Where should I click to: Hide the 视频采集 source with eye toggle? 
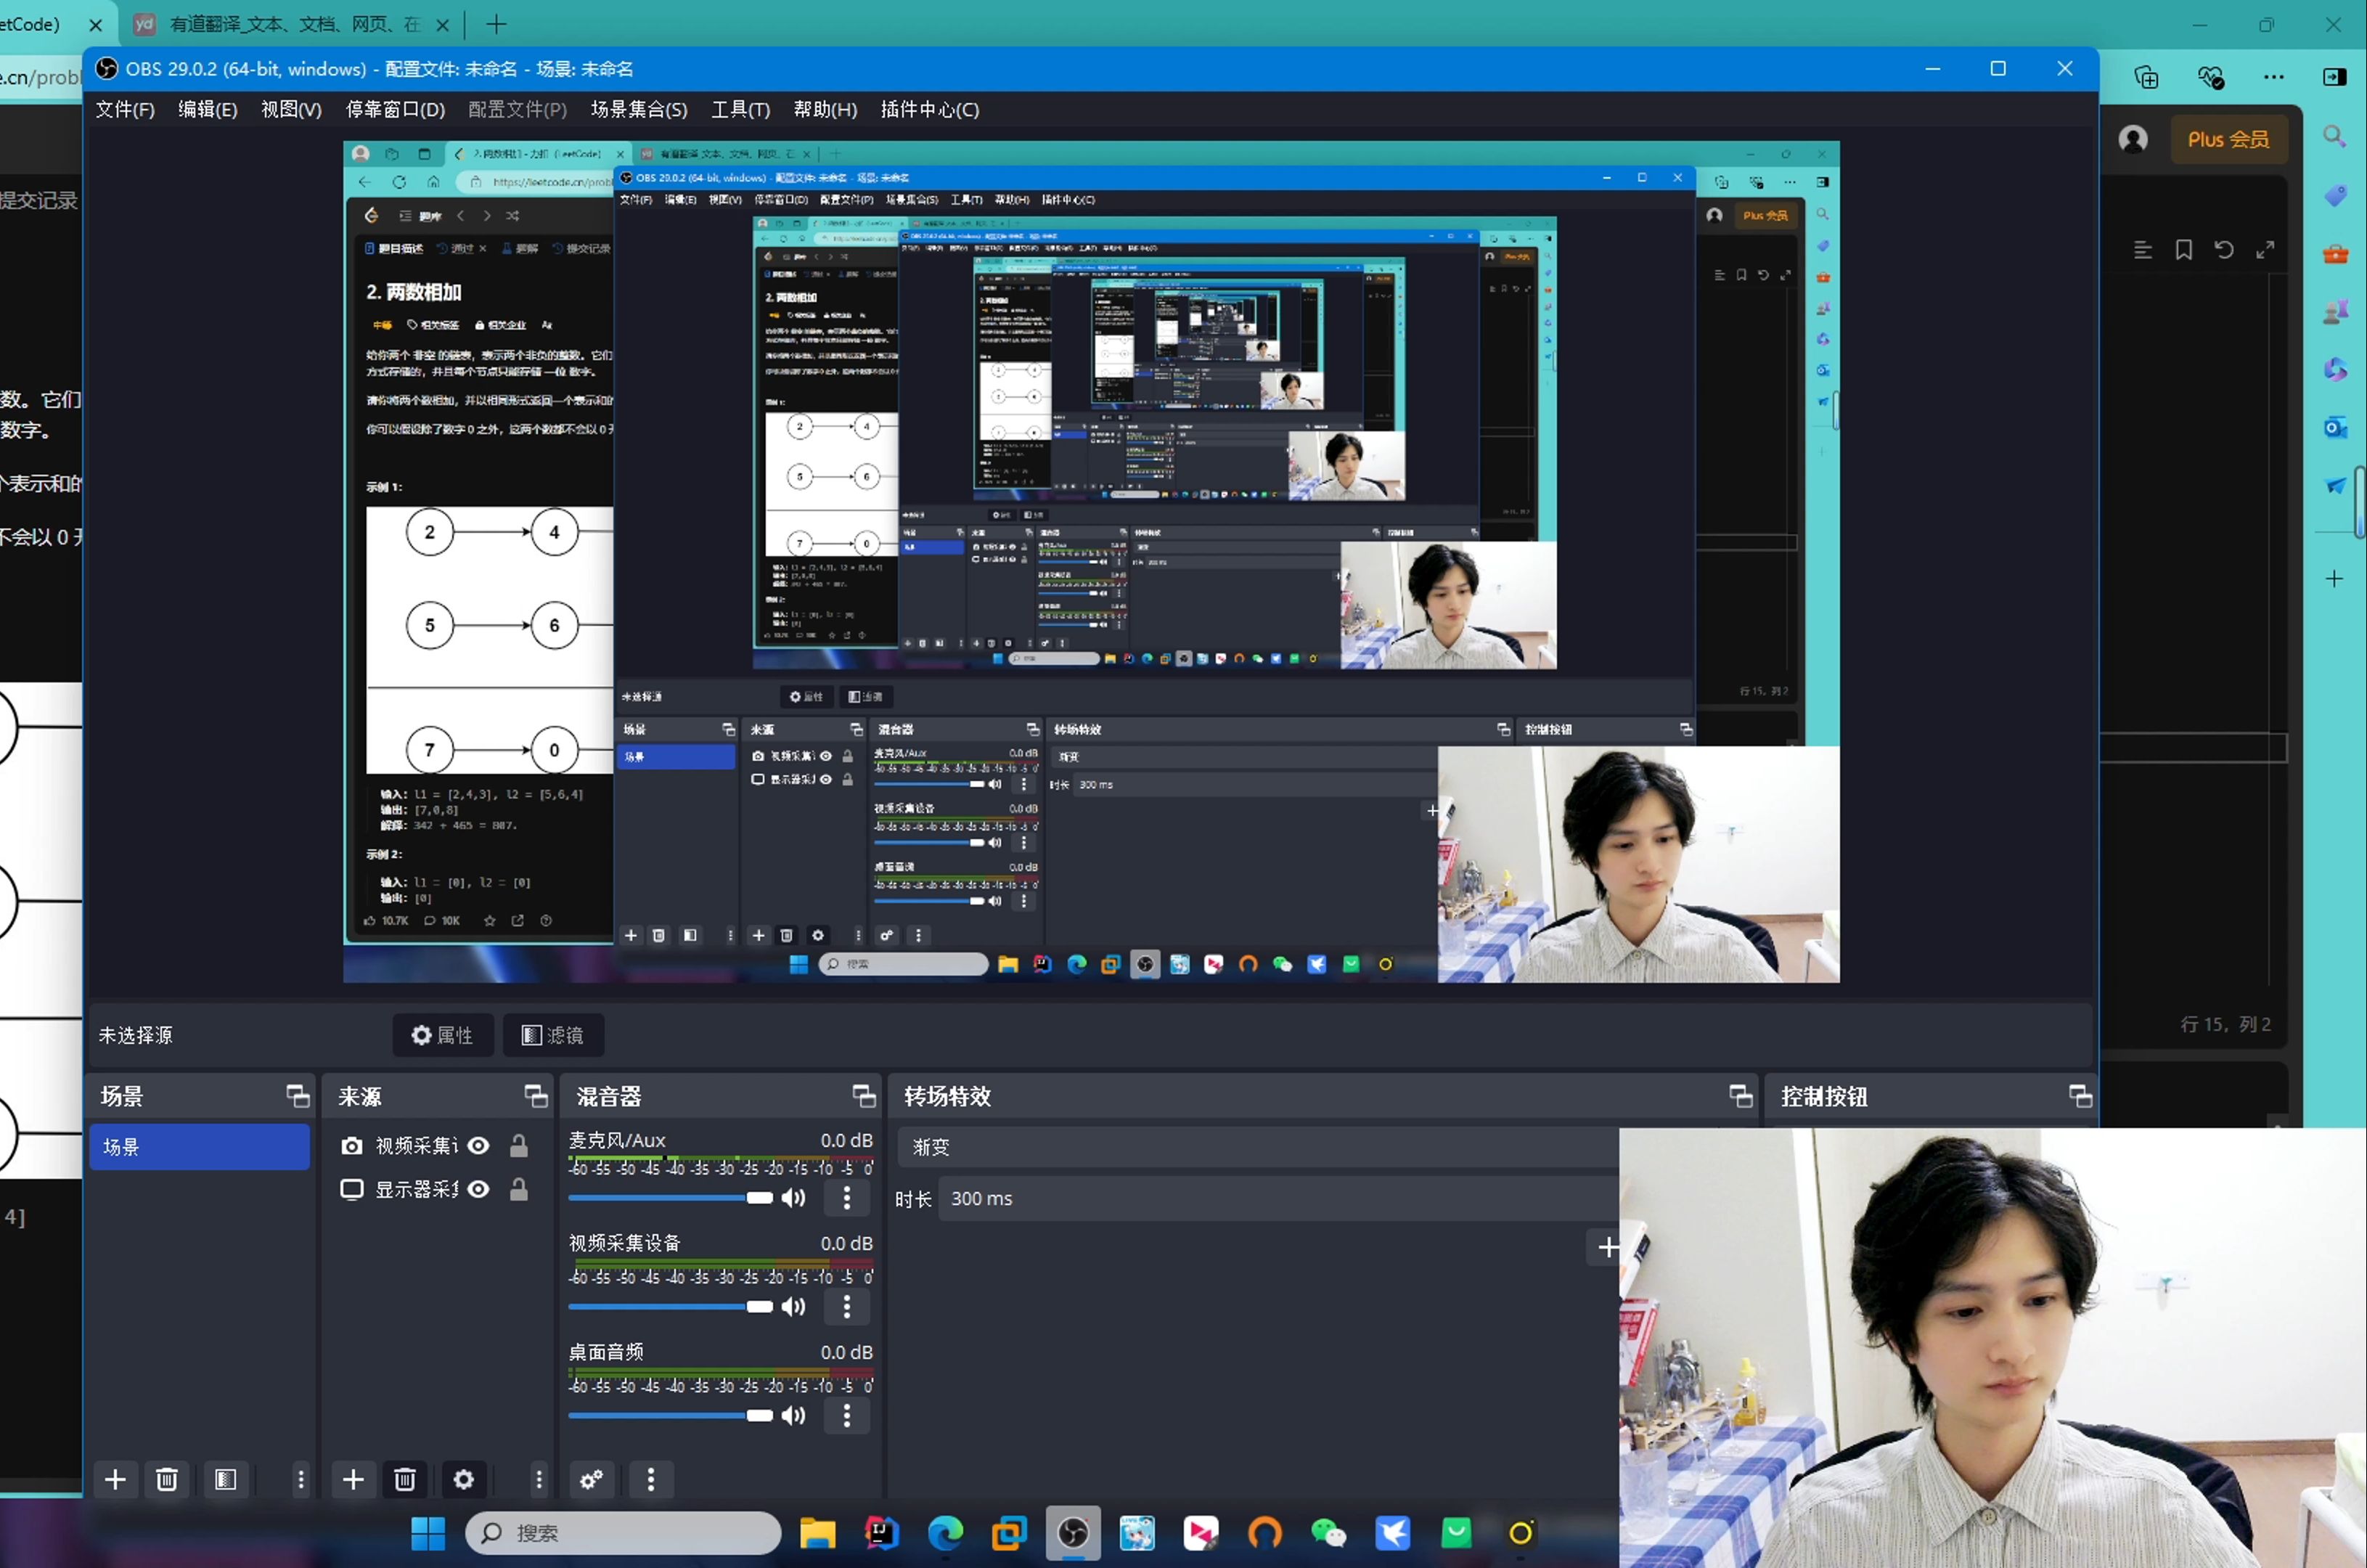(479, 1146)
